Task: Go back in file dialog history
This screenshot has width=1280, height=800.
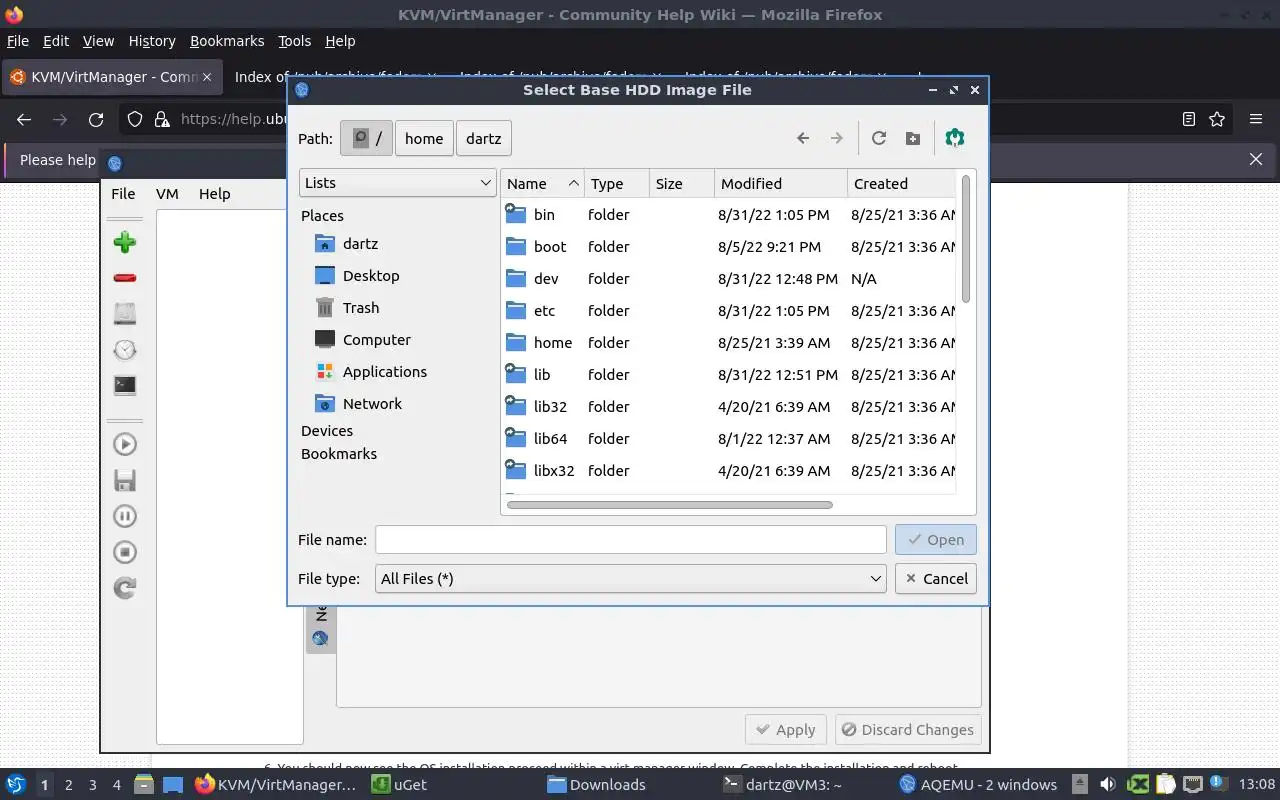Action: [803, 138]
